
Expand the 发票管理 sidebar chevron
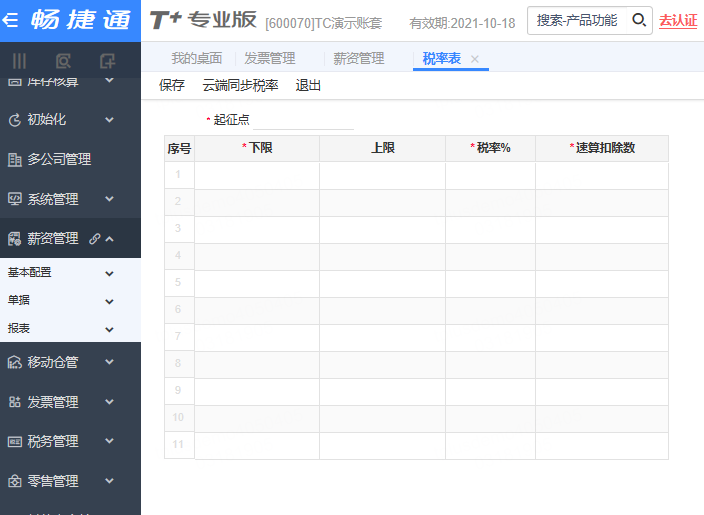109,402
